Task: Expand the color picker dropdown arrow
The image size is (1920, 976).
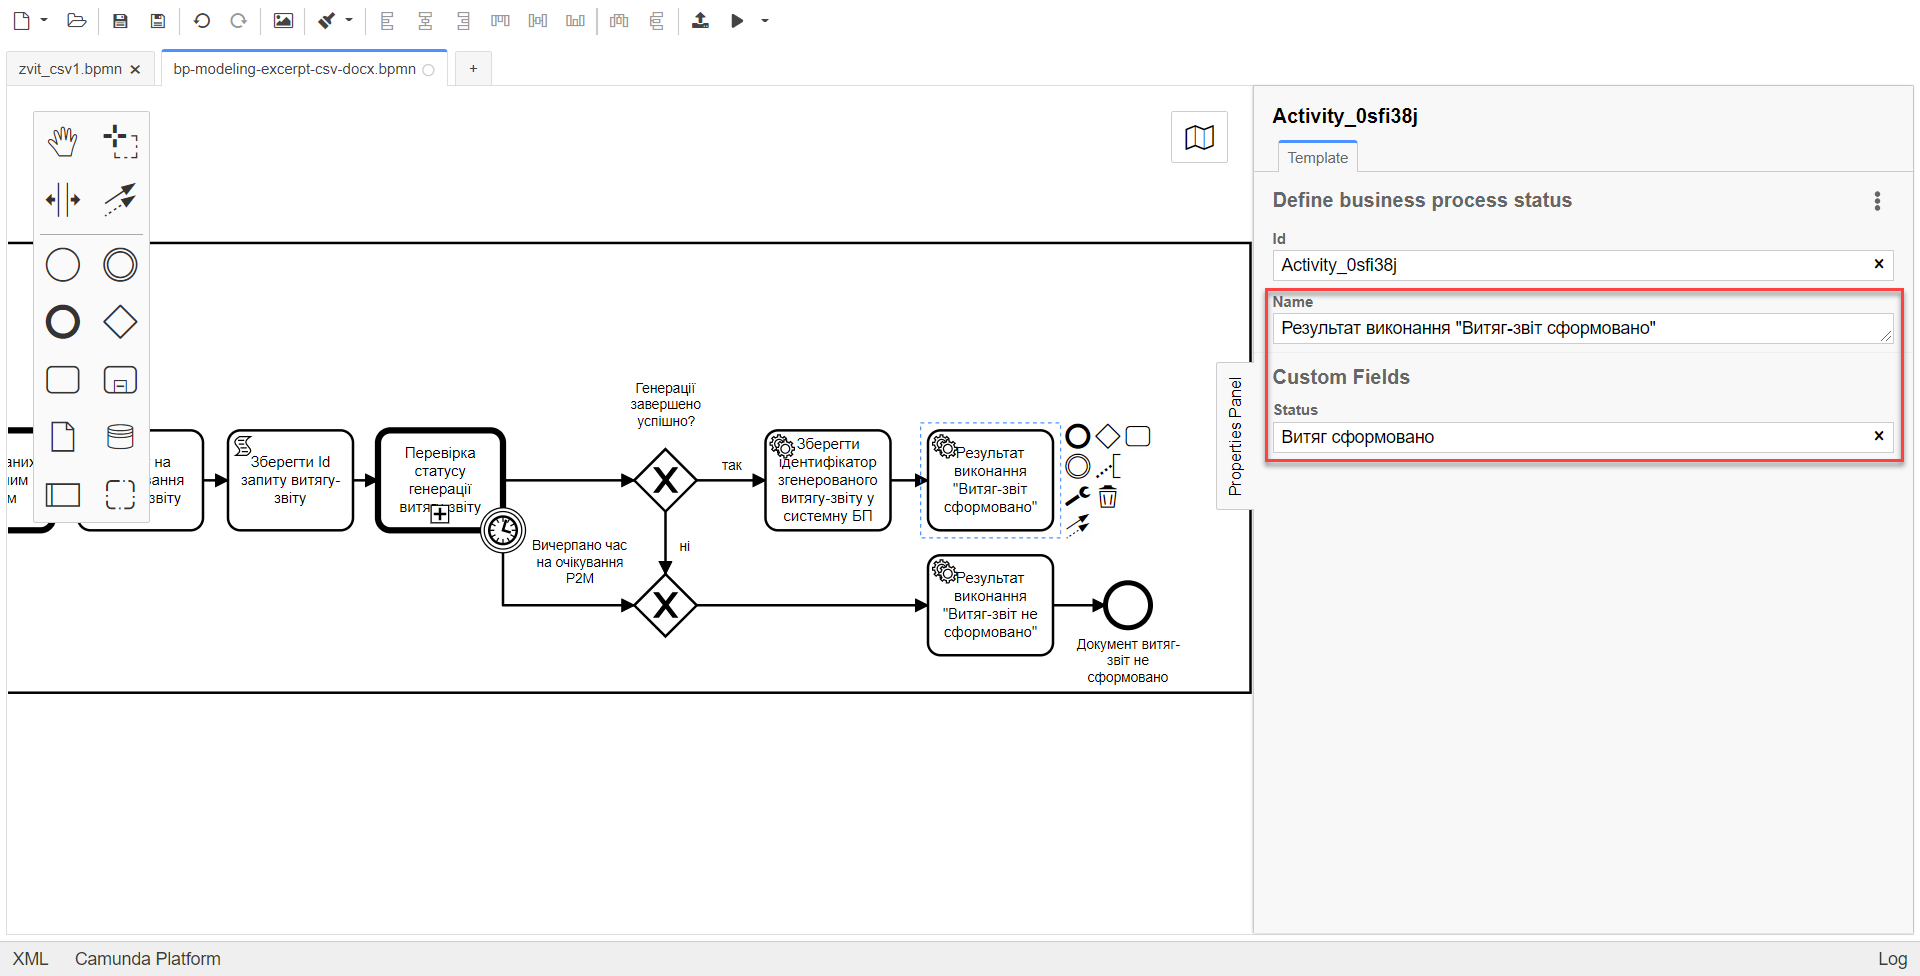Action: (349, 20)
